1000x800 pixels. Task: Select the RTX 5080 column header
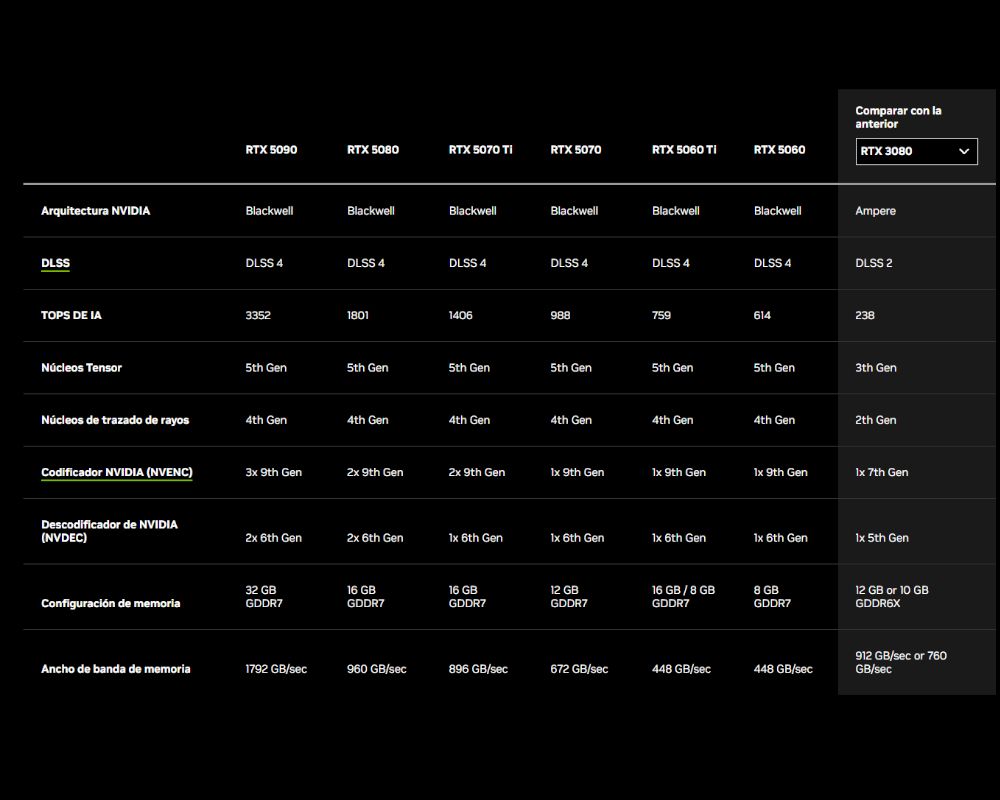372,149
